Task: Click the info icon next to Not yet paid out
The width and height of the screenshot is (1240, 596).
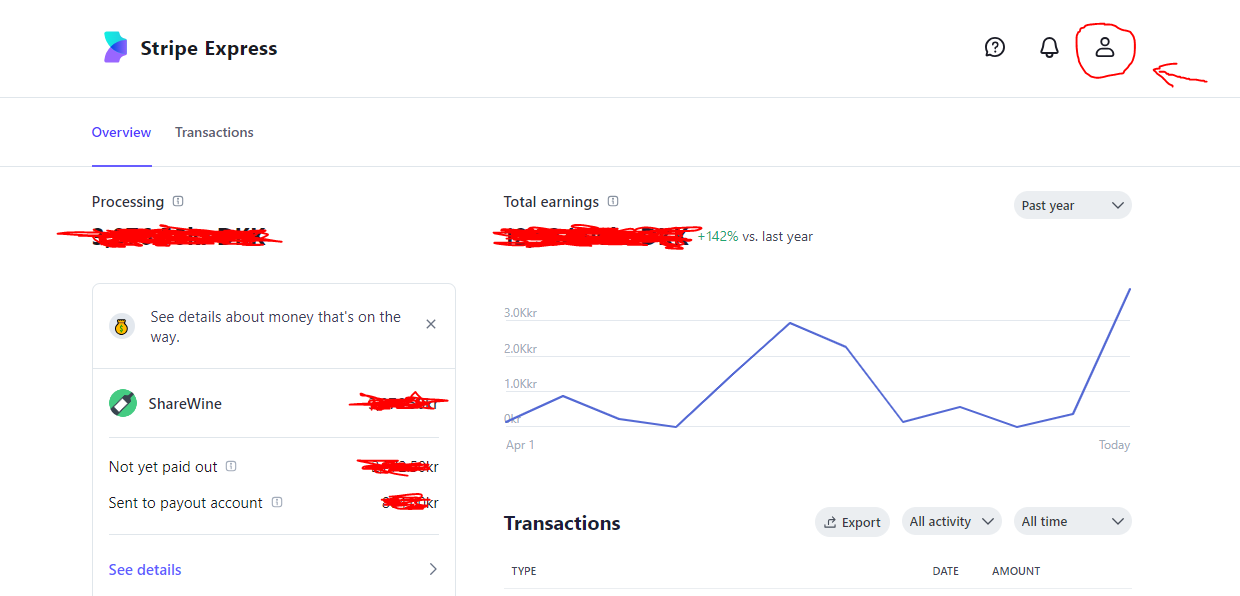Action: click(231, 466)
